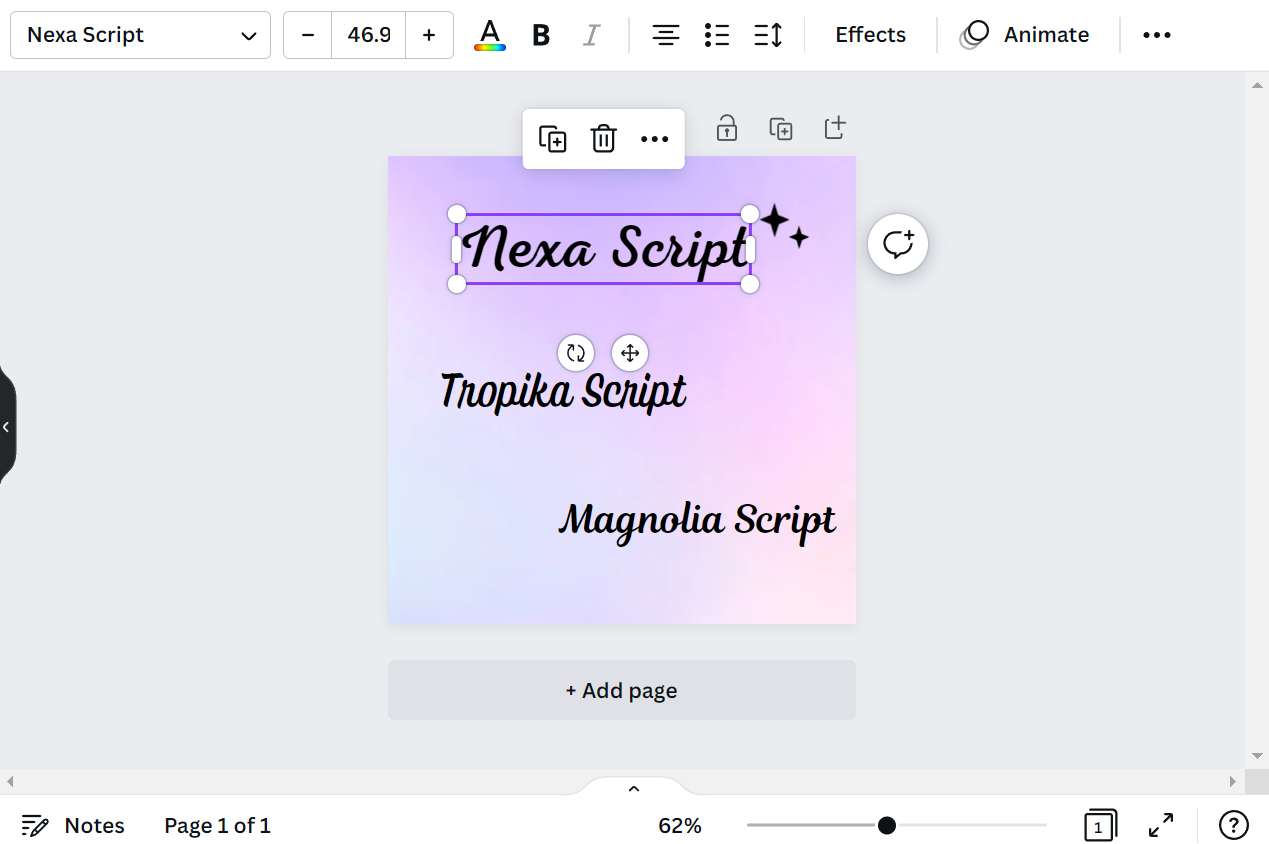Apply bold formatting to the text
1269x844 pixels.
(540, 34)
